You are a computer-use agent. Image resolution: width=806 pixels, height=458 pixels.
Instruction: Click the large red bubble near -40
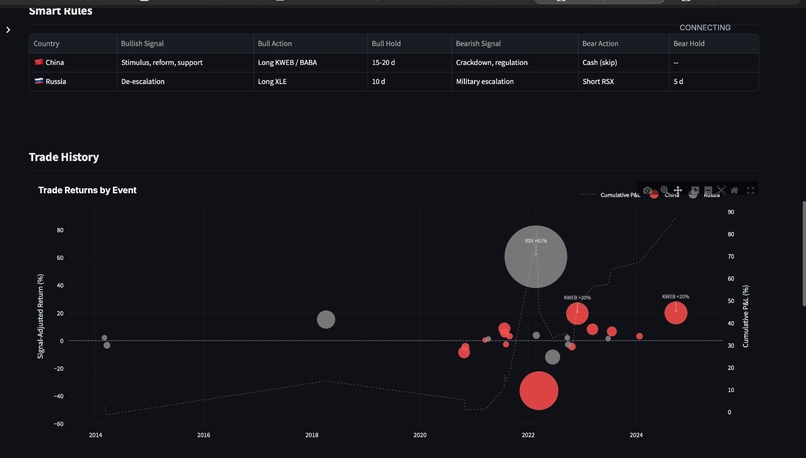(x=539, y=391)
